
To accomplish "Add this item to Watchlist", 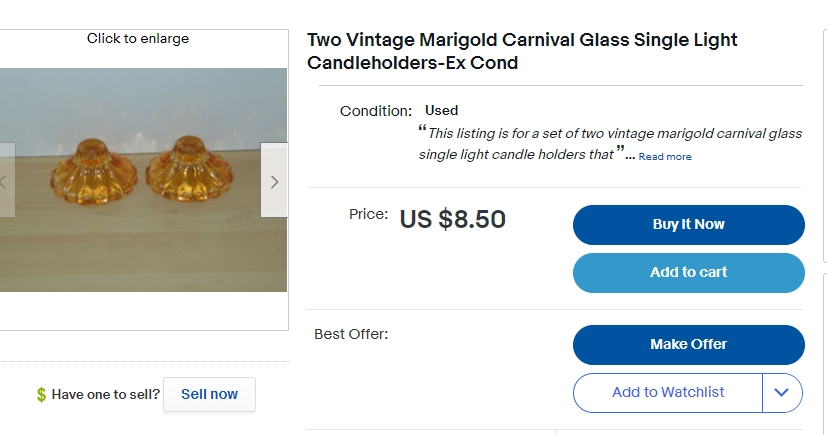I will (667, 393).
